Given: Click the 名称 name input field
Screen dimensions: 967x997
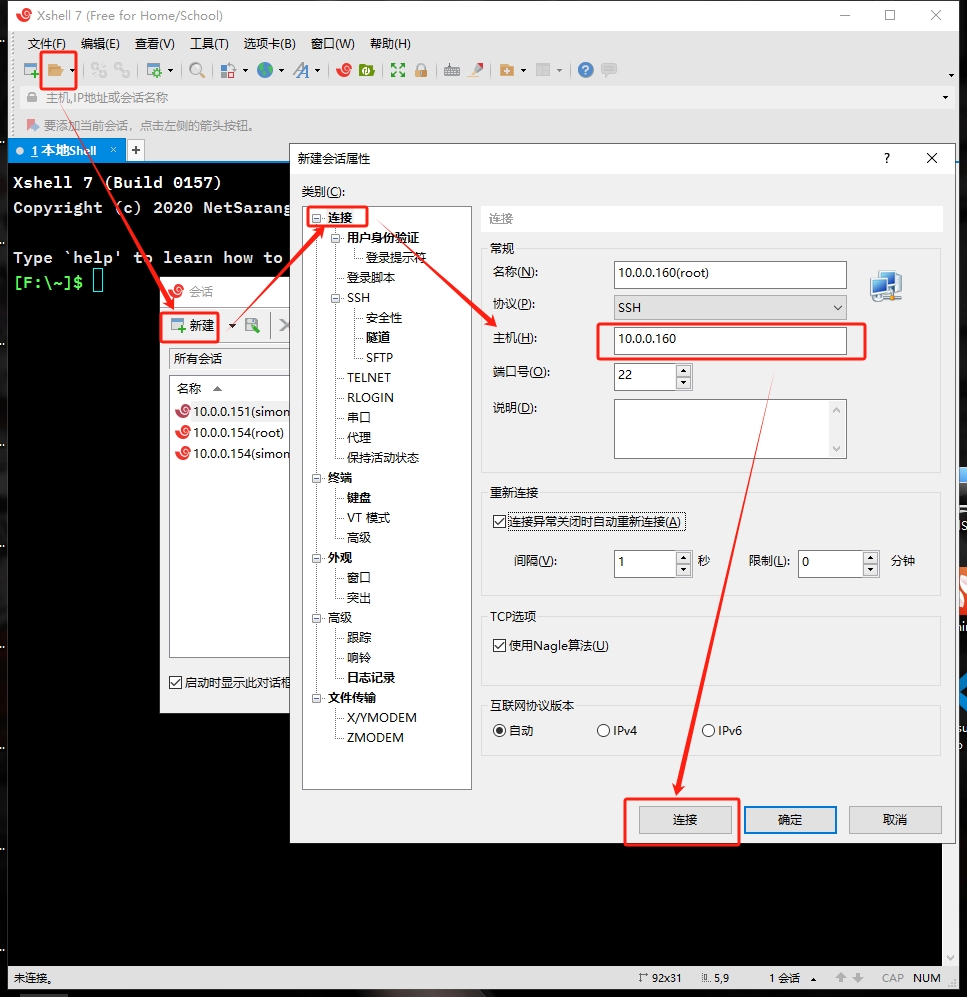Looking at the screenshot, I should [730, 274].
